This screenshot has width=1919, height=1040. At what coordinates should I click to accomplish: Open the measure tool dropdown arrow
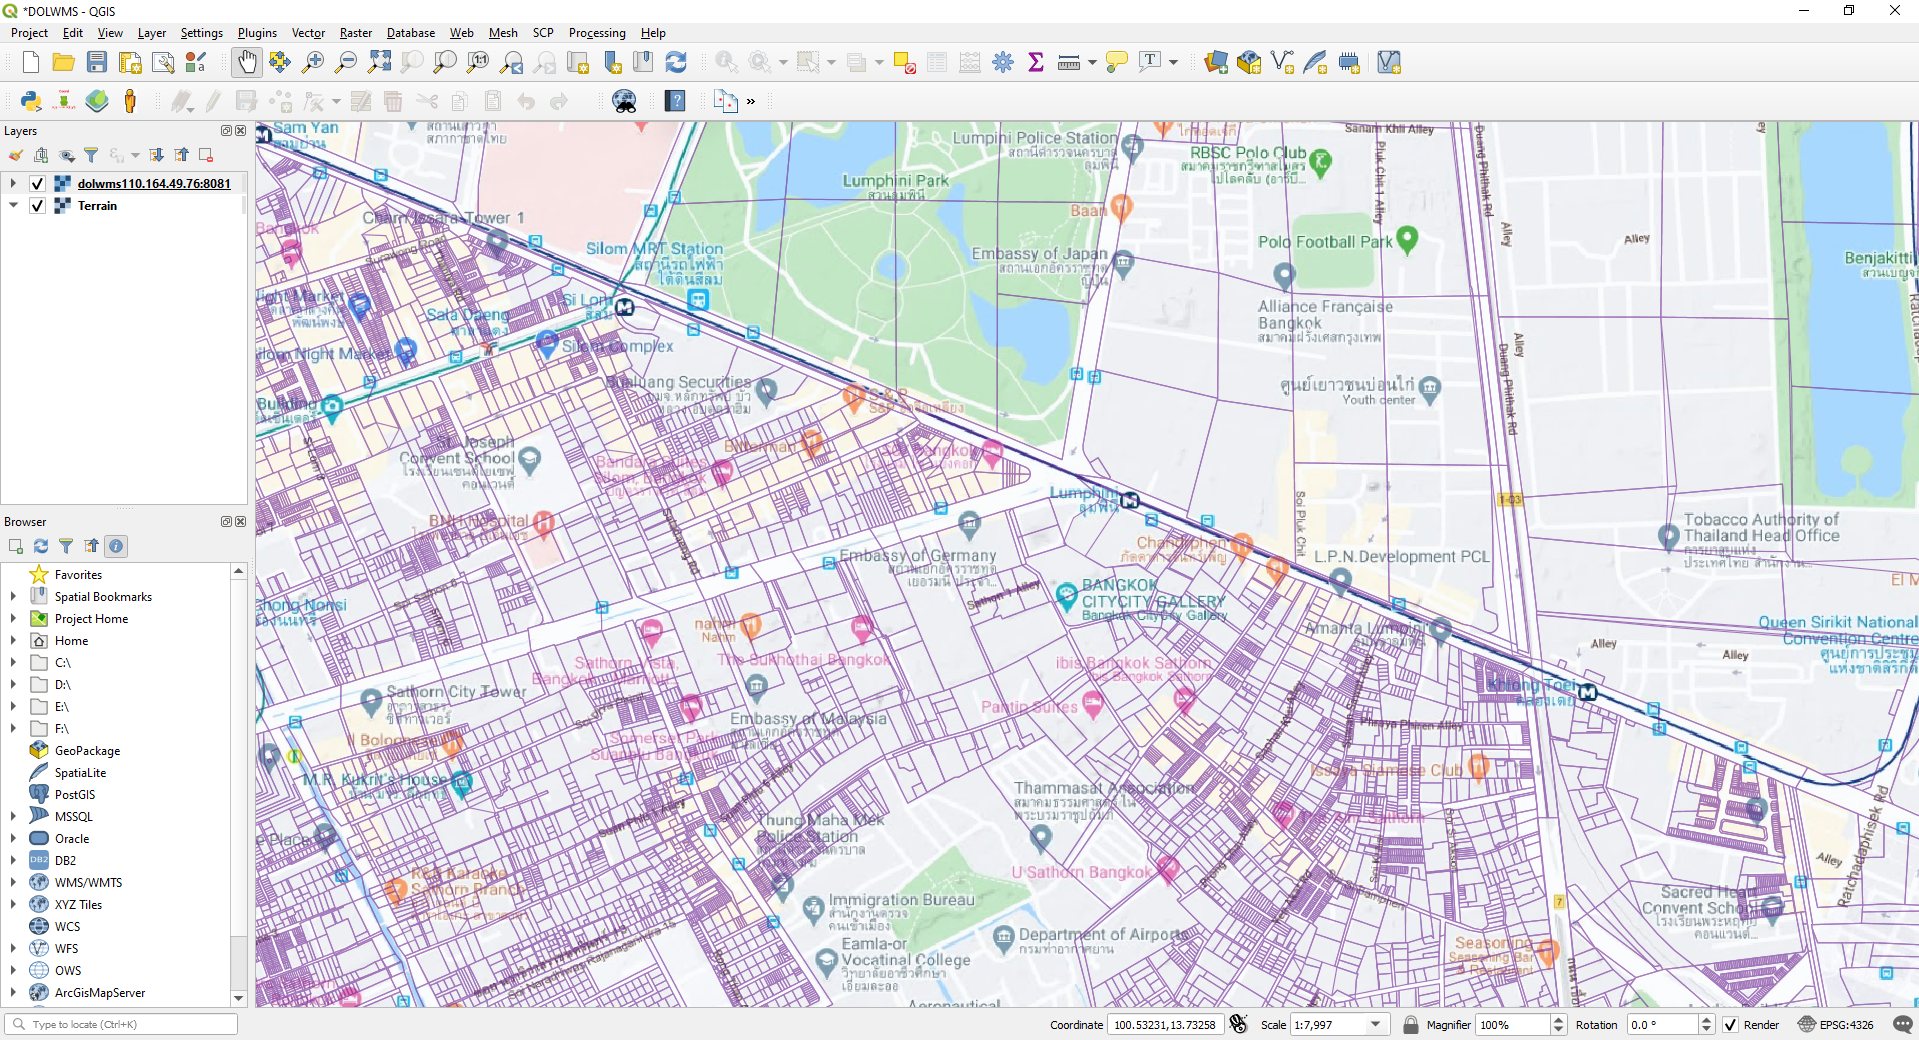tap(1092, 63)
